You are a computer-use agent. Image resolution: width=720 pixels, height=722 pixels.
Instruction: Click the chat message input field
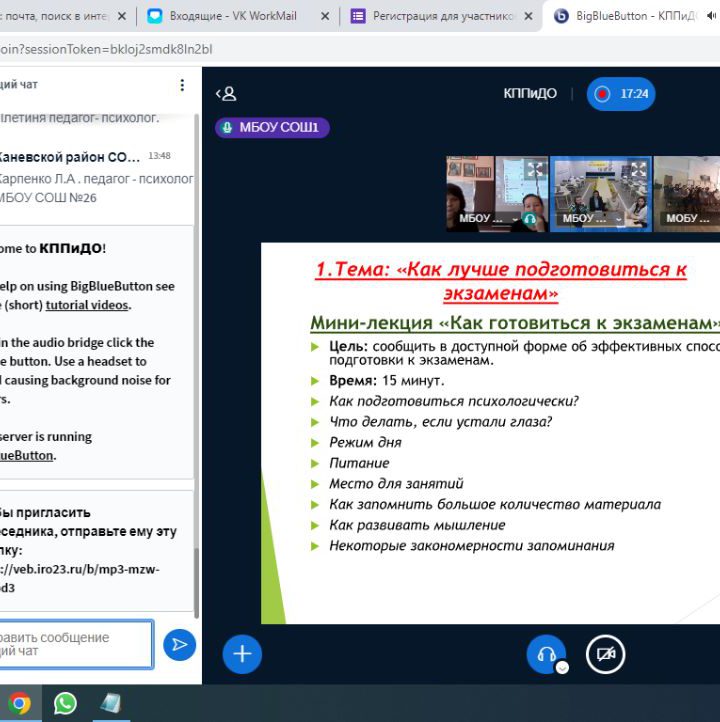[x=75, y=644]
